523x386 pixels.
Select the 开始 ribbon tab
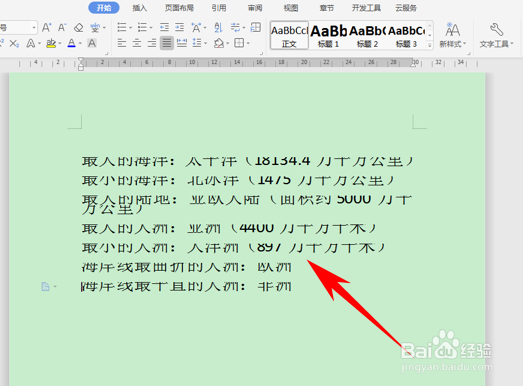coord(104,8)
